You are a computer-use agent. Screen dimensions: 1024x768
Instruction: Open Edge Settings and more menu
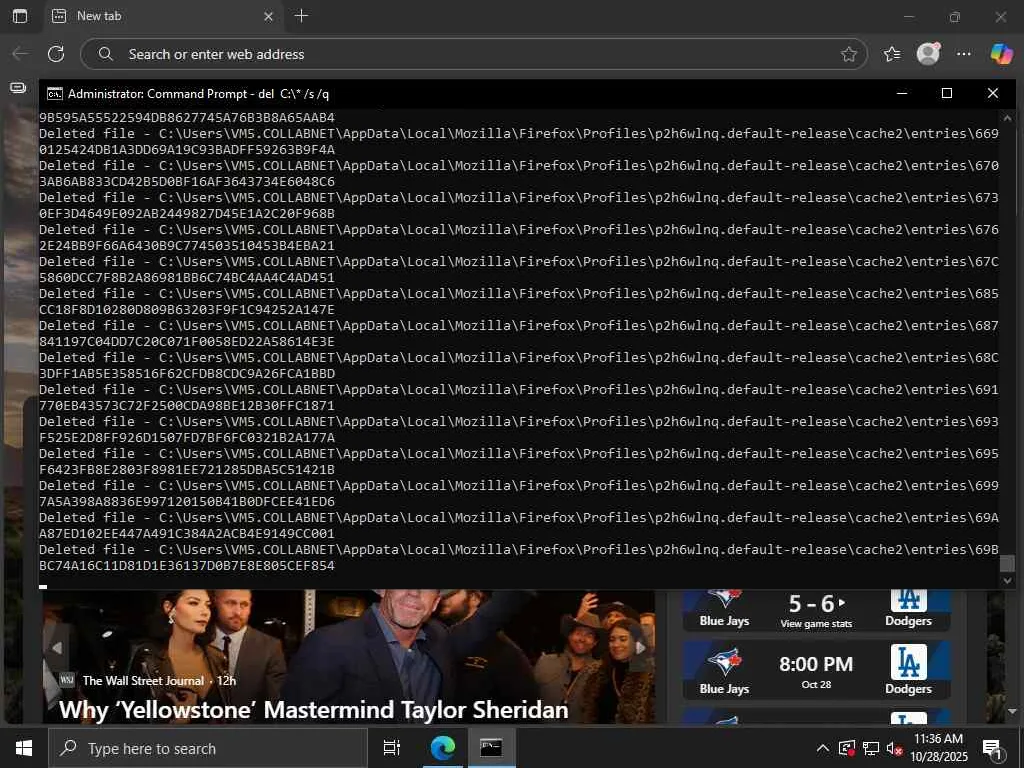click(x=963, y=54)
